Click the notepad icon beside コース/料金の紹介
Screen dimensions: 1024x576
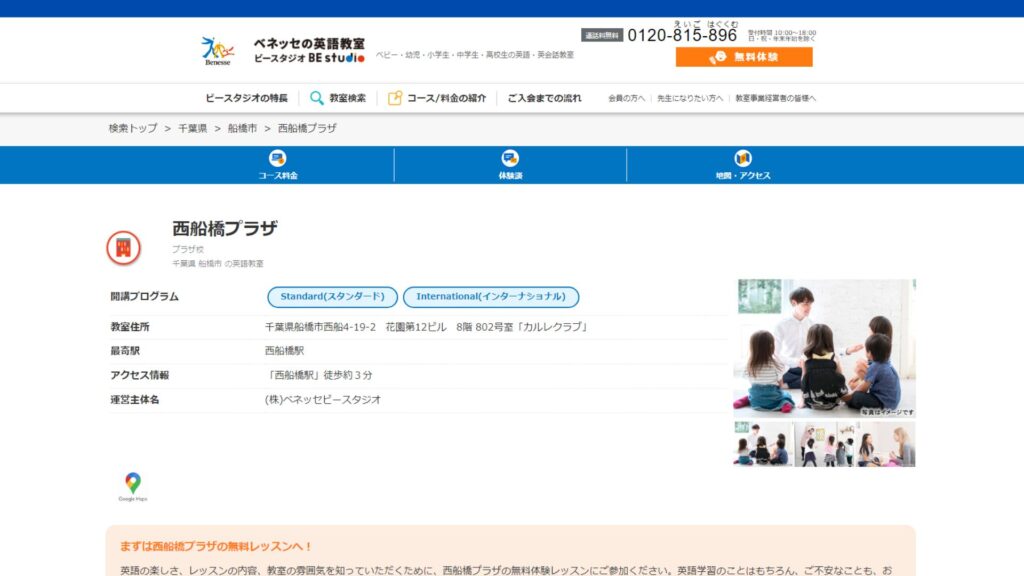pos(394,98)
